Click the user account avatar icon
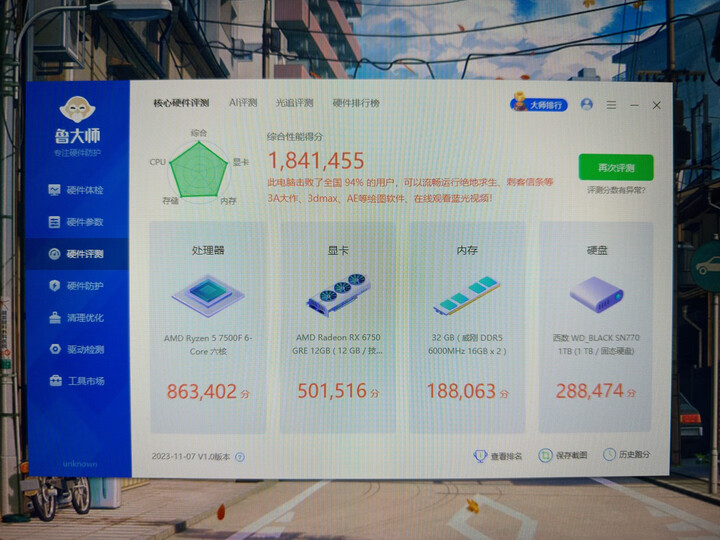This screenshot has width=720, height=540. pyautogui.click(x=586, y=104)
